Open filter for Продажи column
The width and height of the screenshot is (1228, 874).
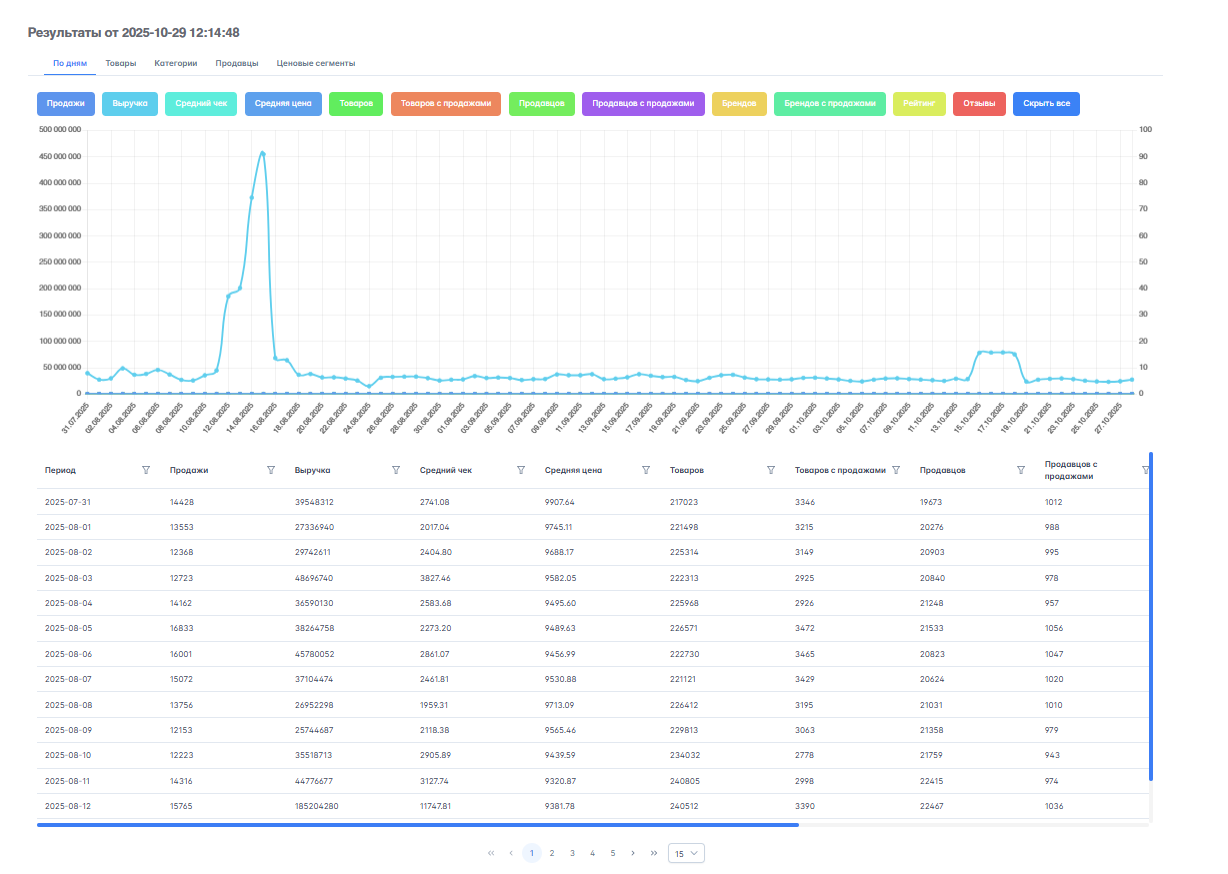(271, 470)
